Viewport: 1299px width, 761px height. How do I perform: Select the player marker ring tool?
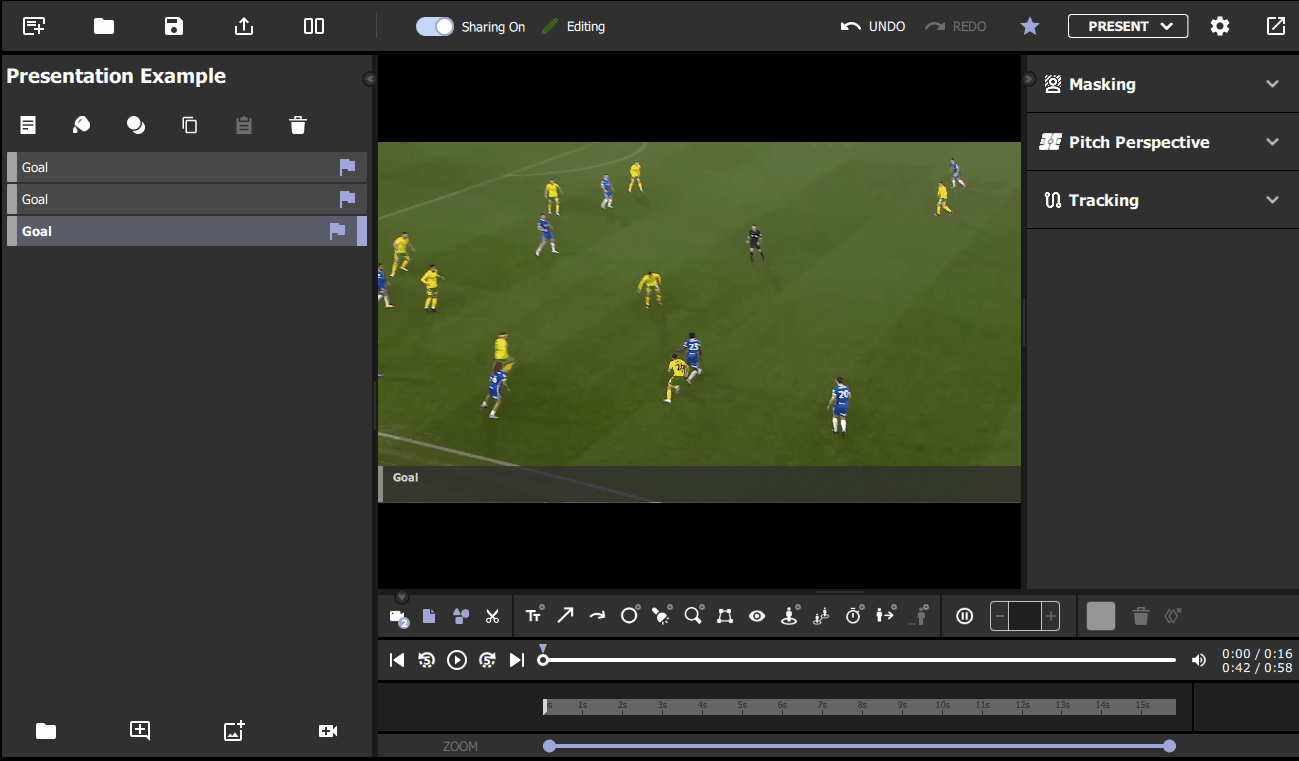[x=790, y=615]
